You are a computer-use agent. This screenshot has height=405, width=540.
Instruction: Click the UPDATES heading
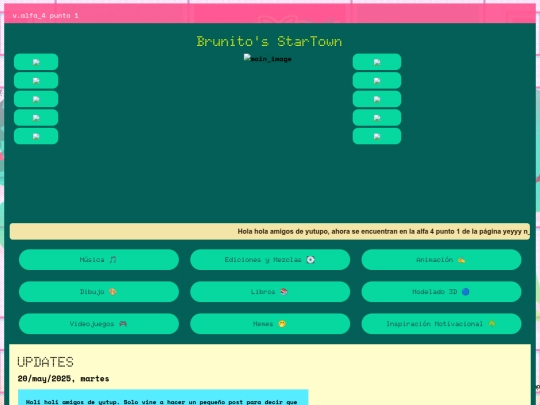point(45,362)
